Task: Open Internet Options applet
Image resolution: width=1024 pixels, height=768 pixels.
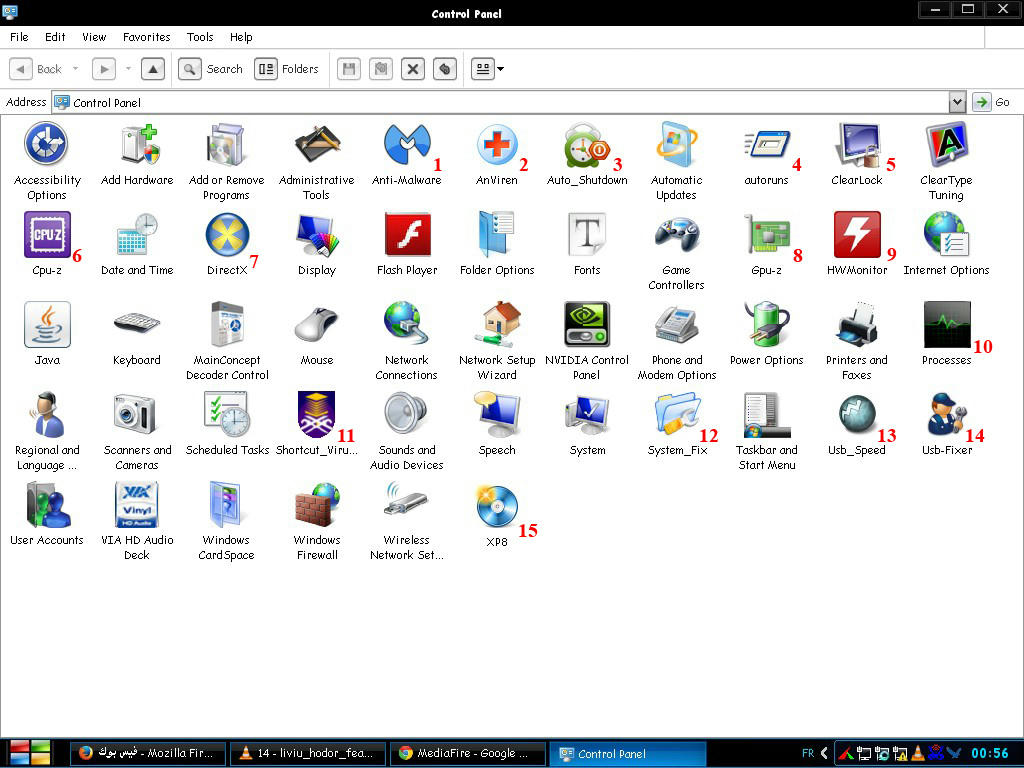Action: (x=946, y=234)
